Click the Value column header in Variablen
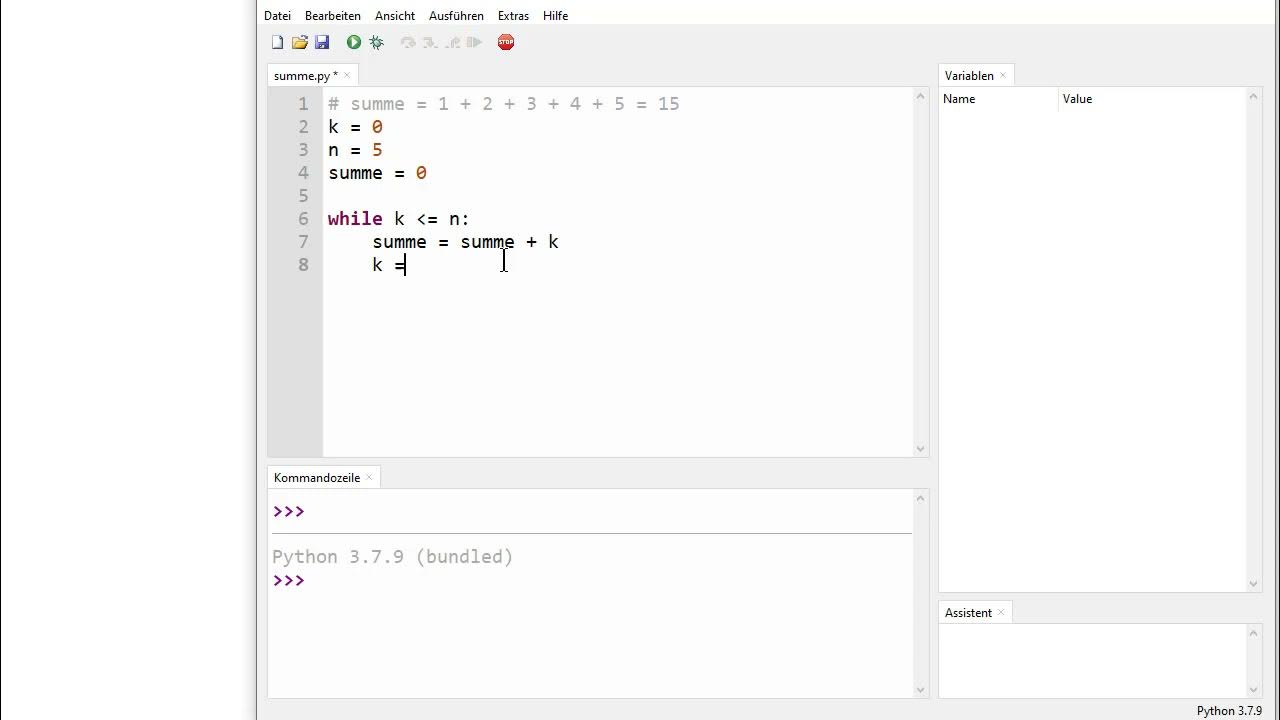Viewport: 1280px width, 720px height. pos(1152,99)
